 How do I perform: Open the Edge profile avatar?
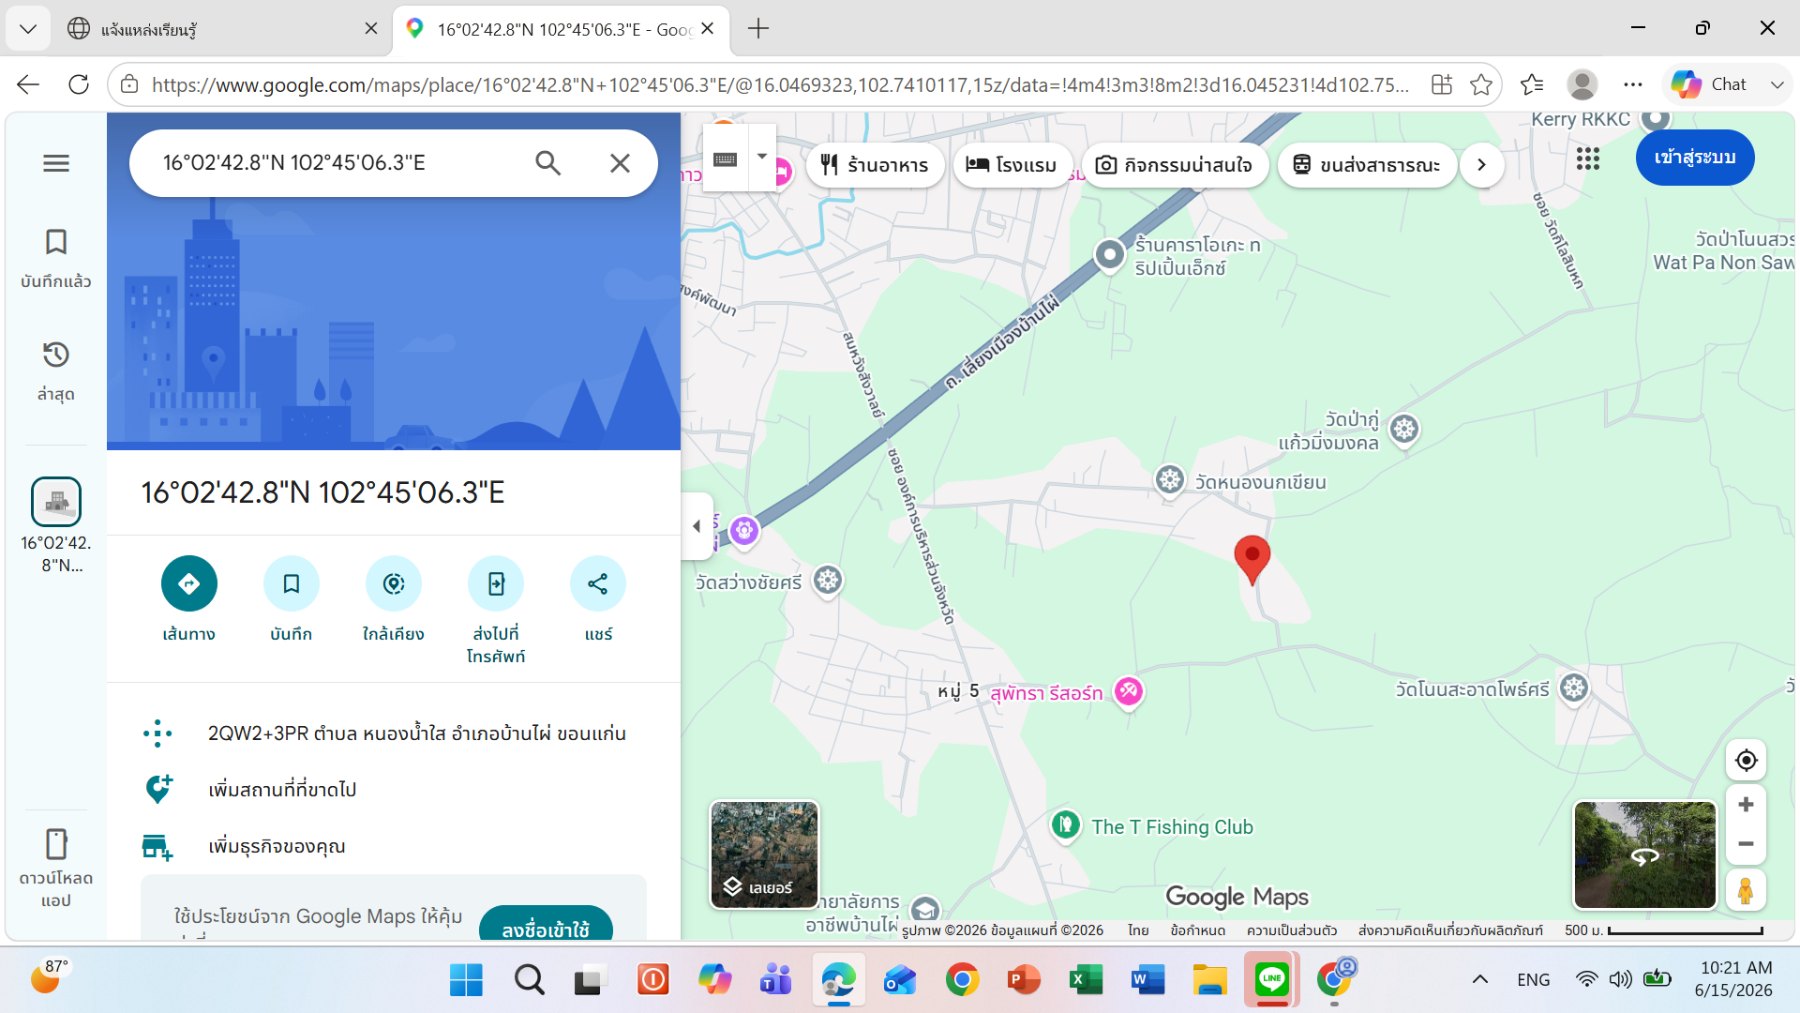[1582, 85]
